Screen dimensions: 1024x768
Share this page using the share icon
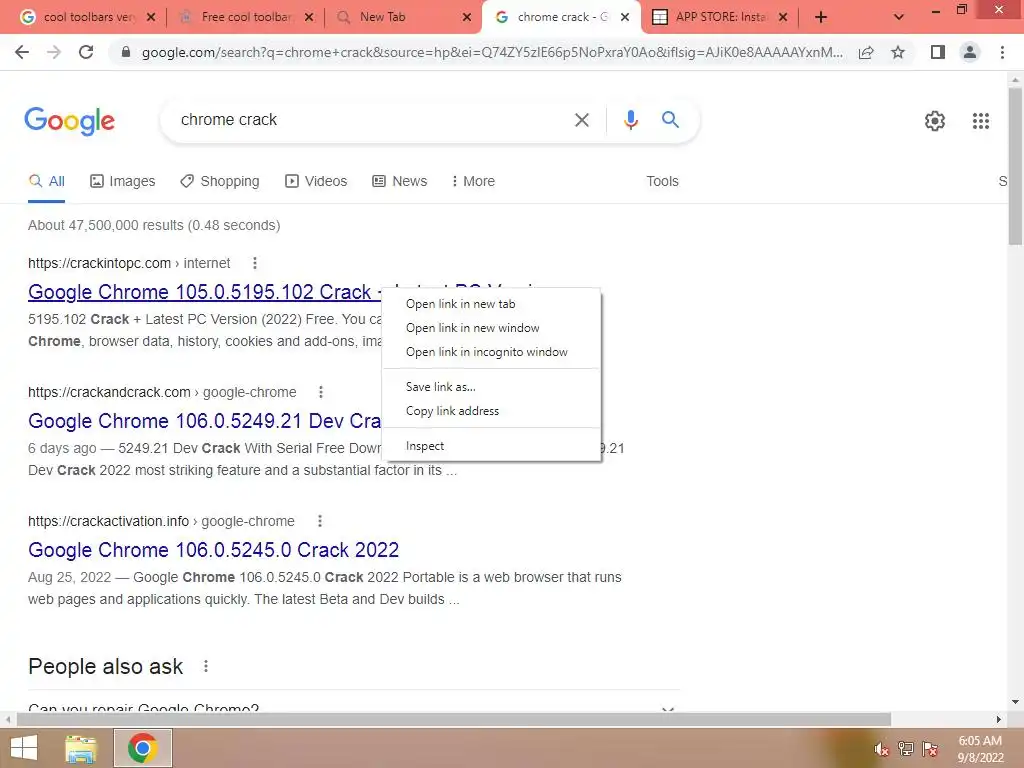point(866,52)
